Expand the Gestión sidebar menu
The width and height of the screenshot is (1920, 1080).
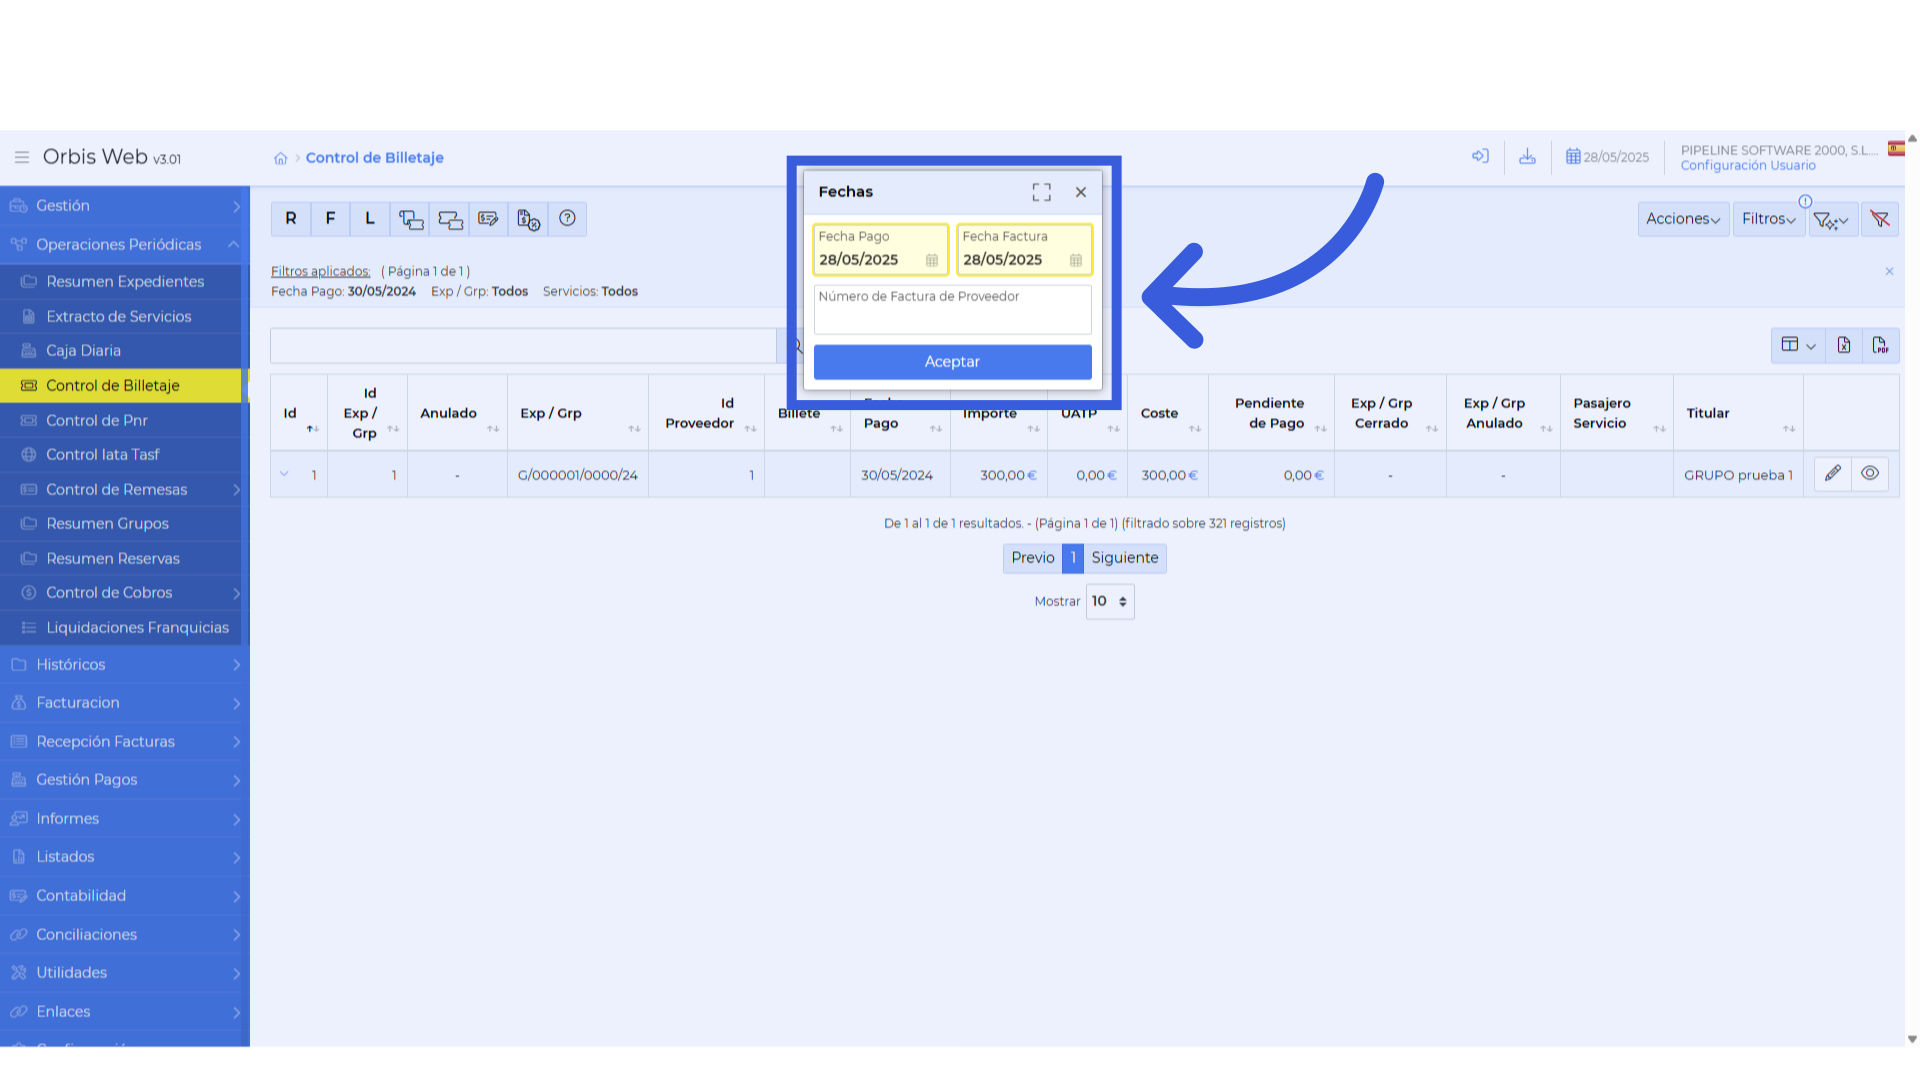pos(125,205)
